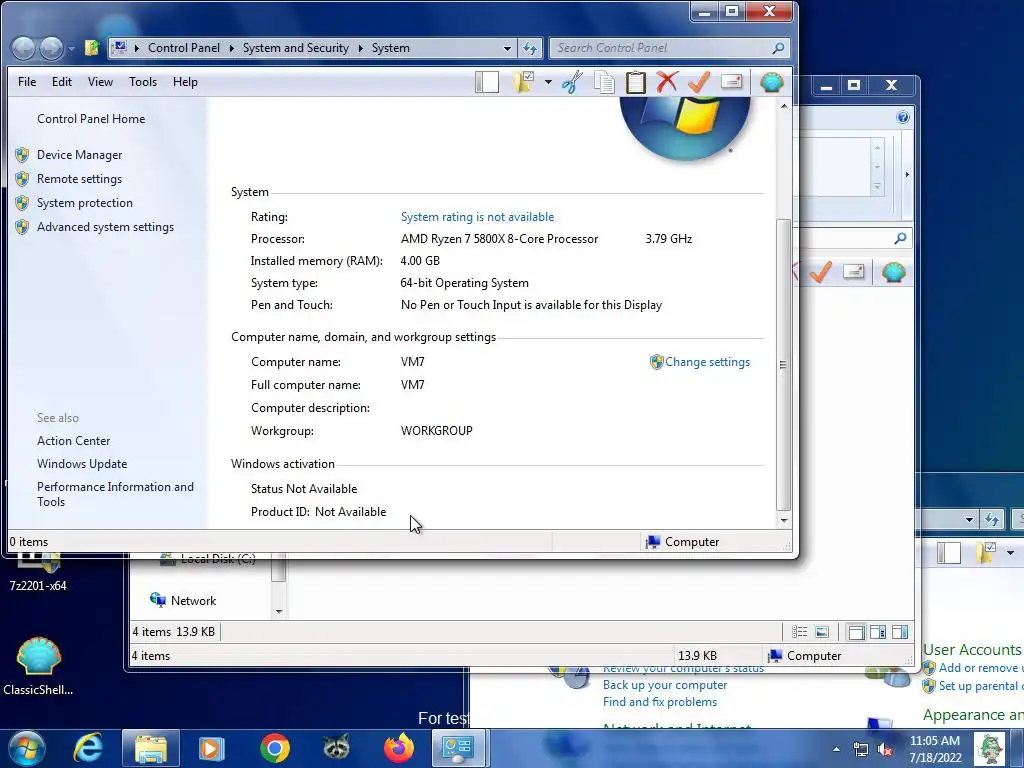Viewport: 1024px width, 768px height.
Task: Open Classic Shell settings shell icon in System toolbar
Action: pyautogui.click(x=771, y=82)
